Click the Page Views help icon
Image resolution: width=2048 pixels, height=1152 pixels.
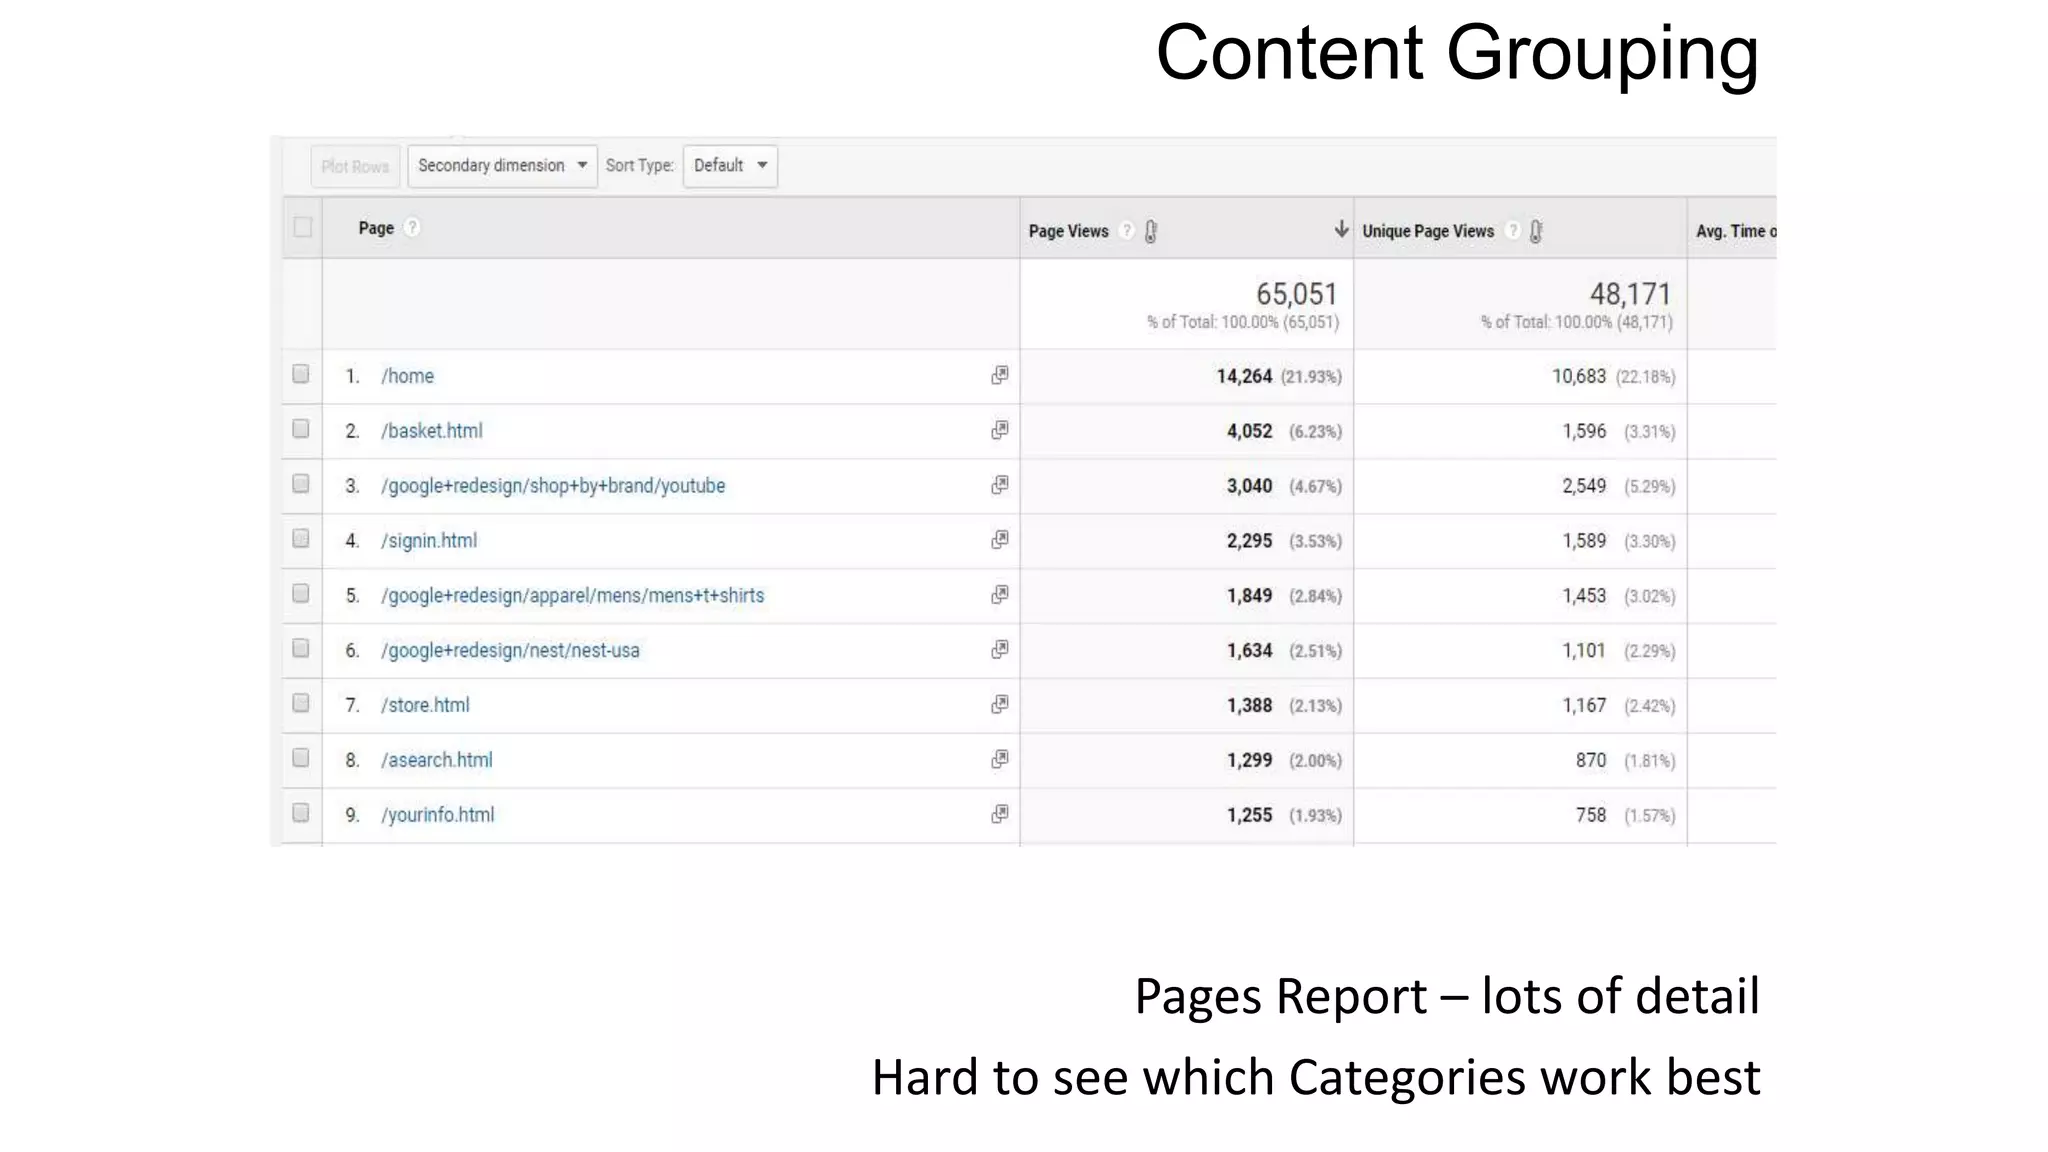(x=1127, y=231)
